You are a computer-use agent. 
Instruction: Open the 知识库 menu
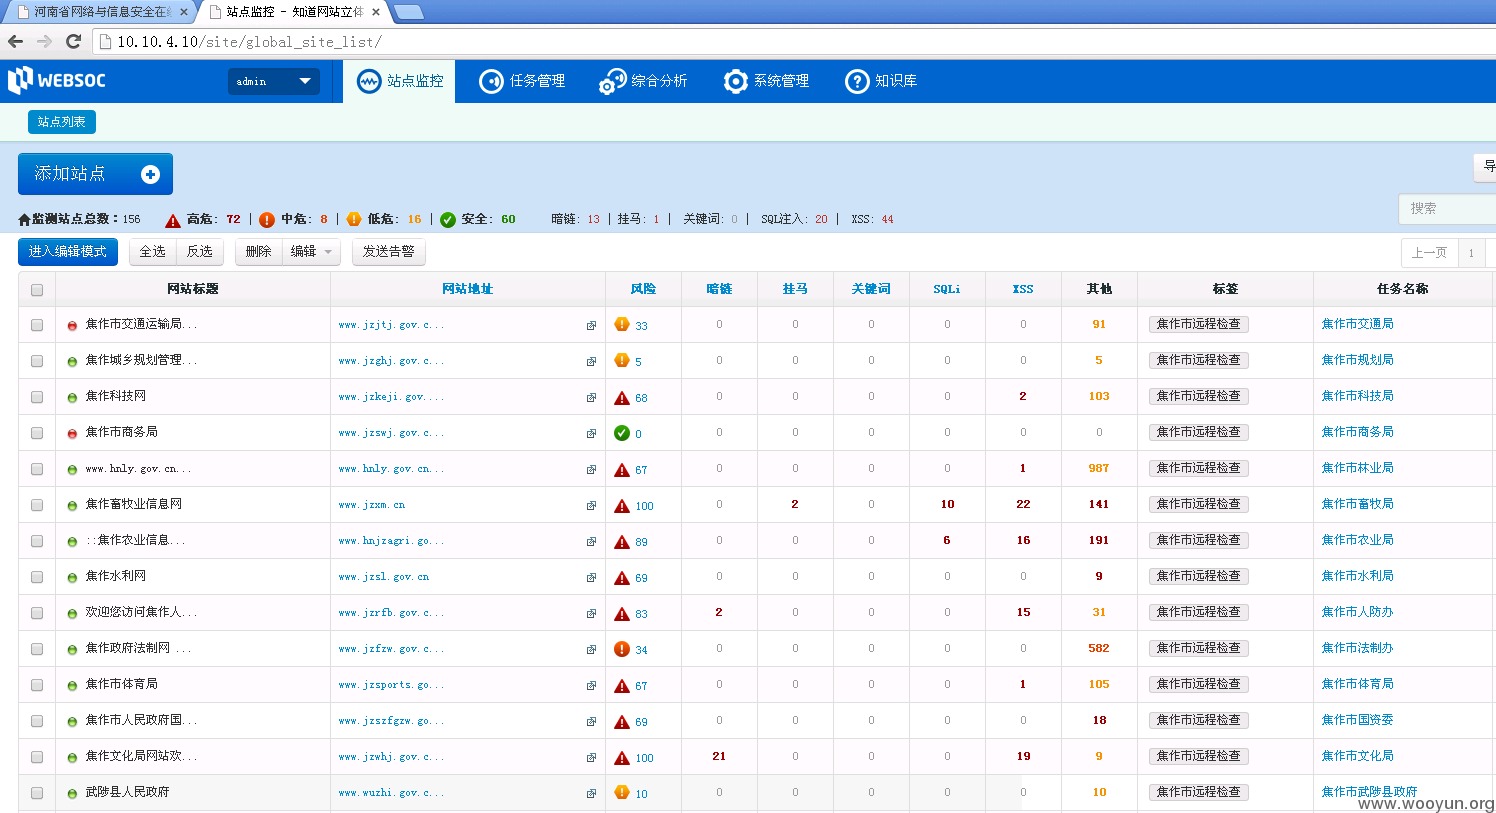point(881,81)
